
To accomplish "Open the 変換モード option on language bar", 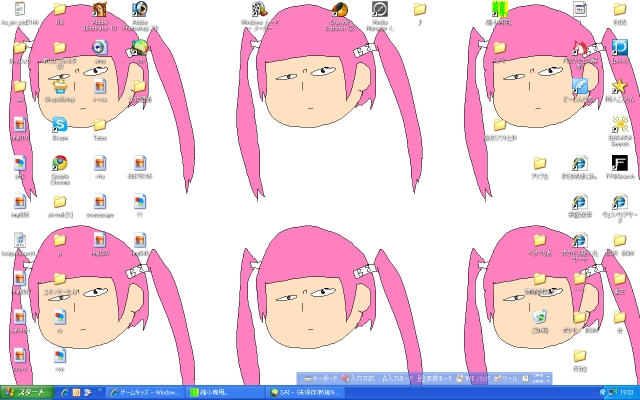I will point(436,379).
